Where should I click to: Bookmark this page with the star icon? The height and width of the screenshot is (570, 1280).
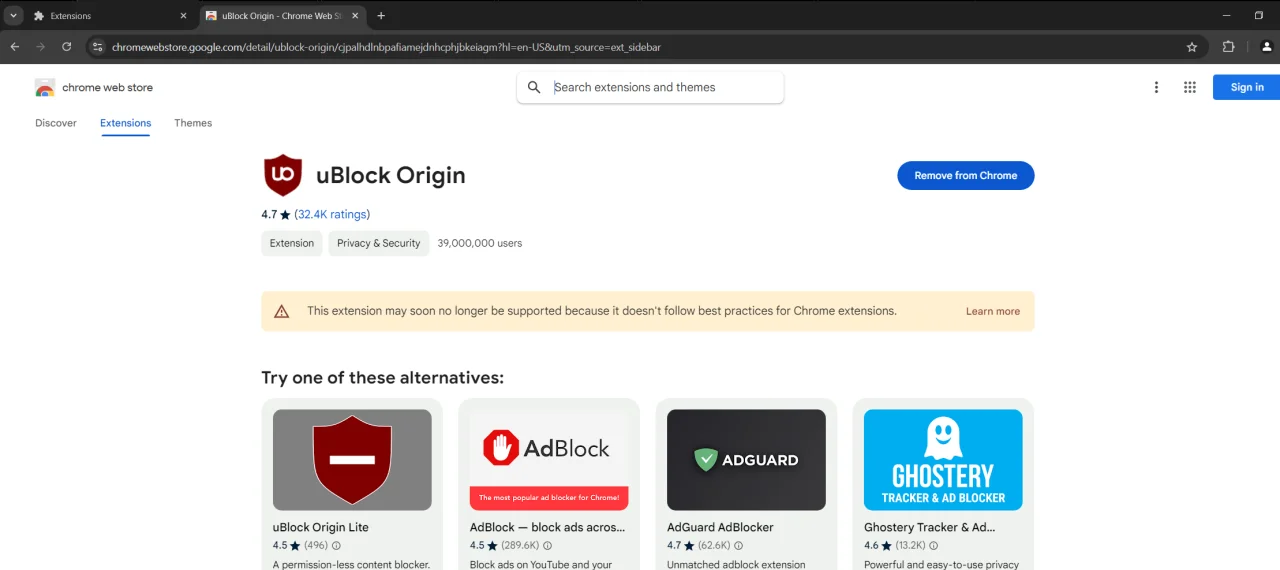pos(1192,47)
